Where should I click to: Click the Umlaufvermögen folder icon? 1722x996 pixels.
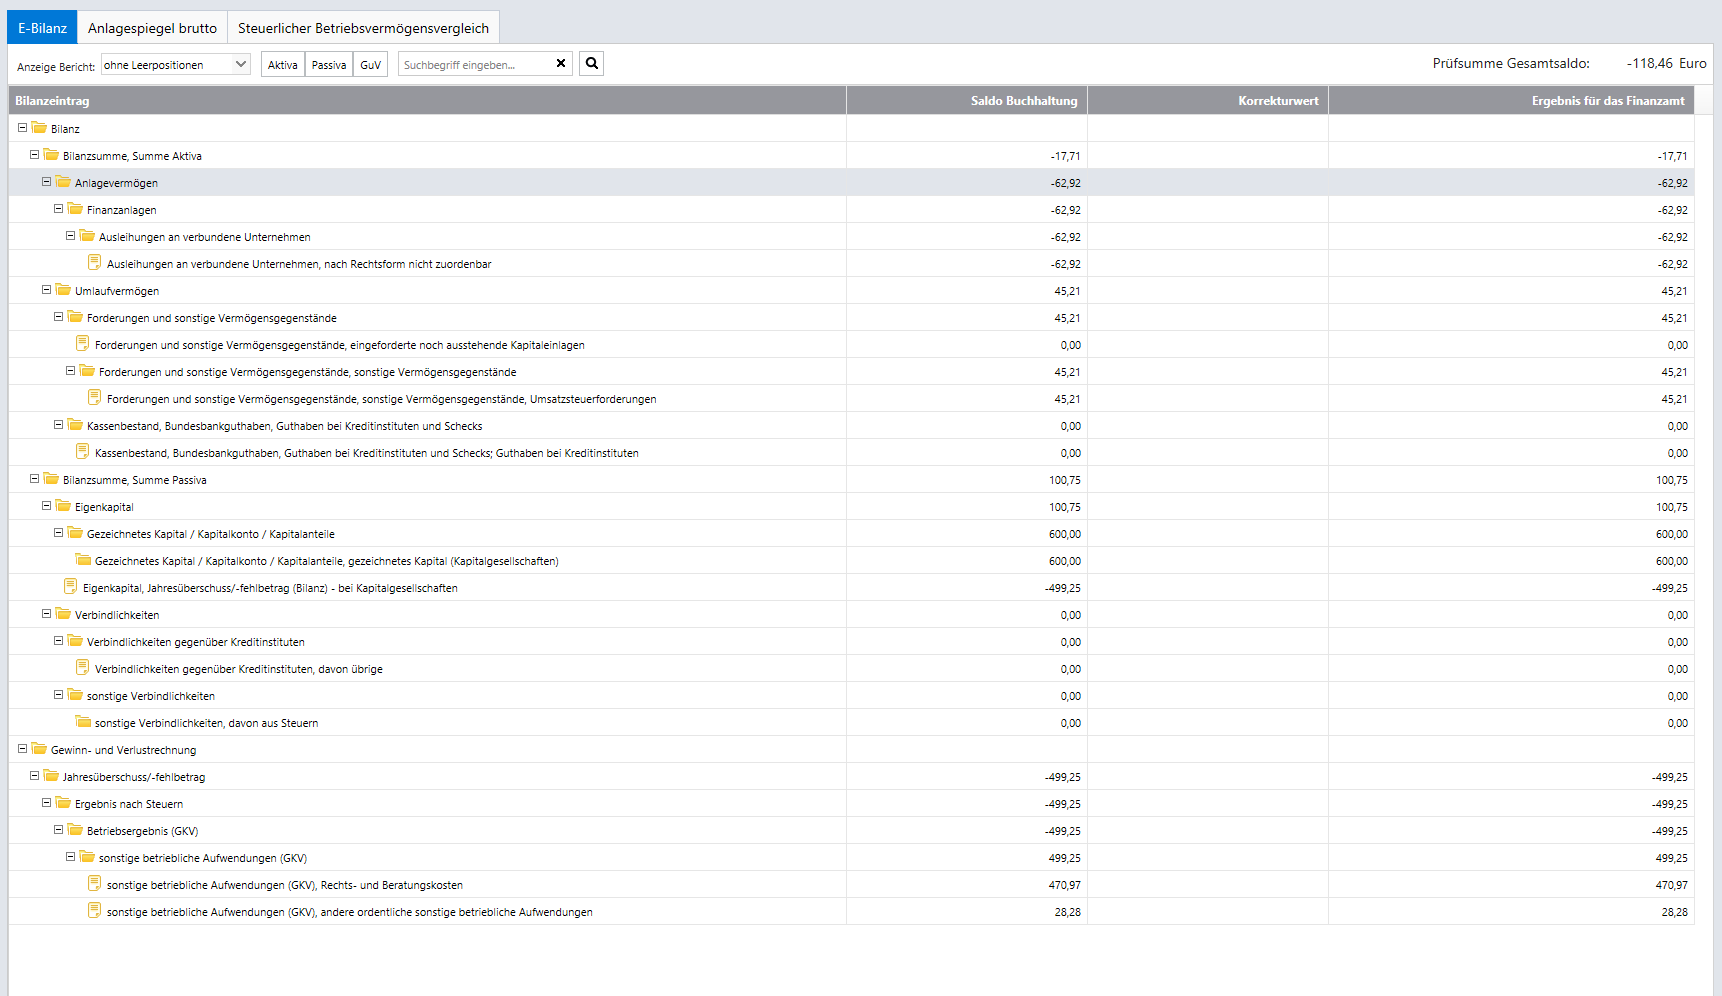(x=63, y=291)
